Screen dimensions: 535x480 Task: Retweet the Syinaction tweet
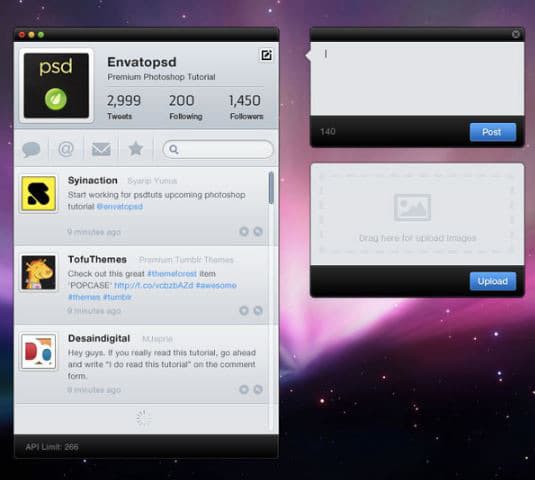(x=258, y=232)
